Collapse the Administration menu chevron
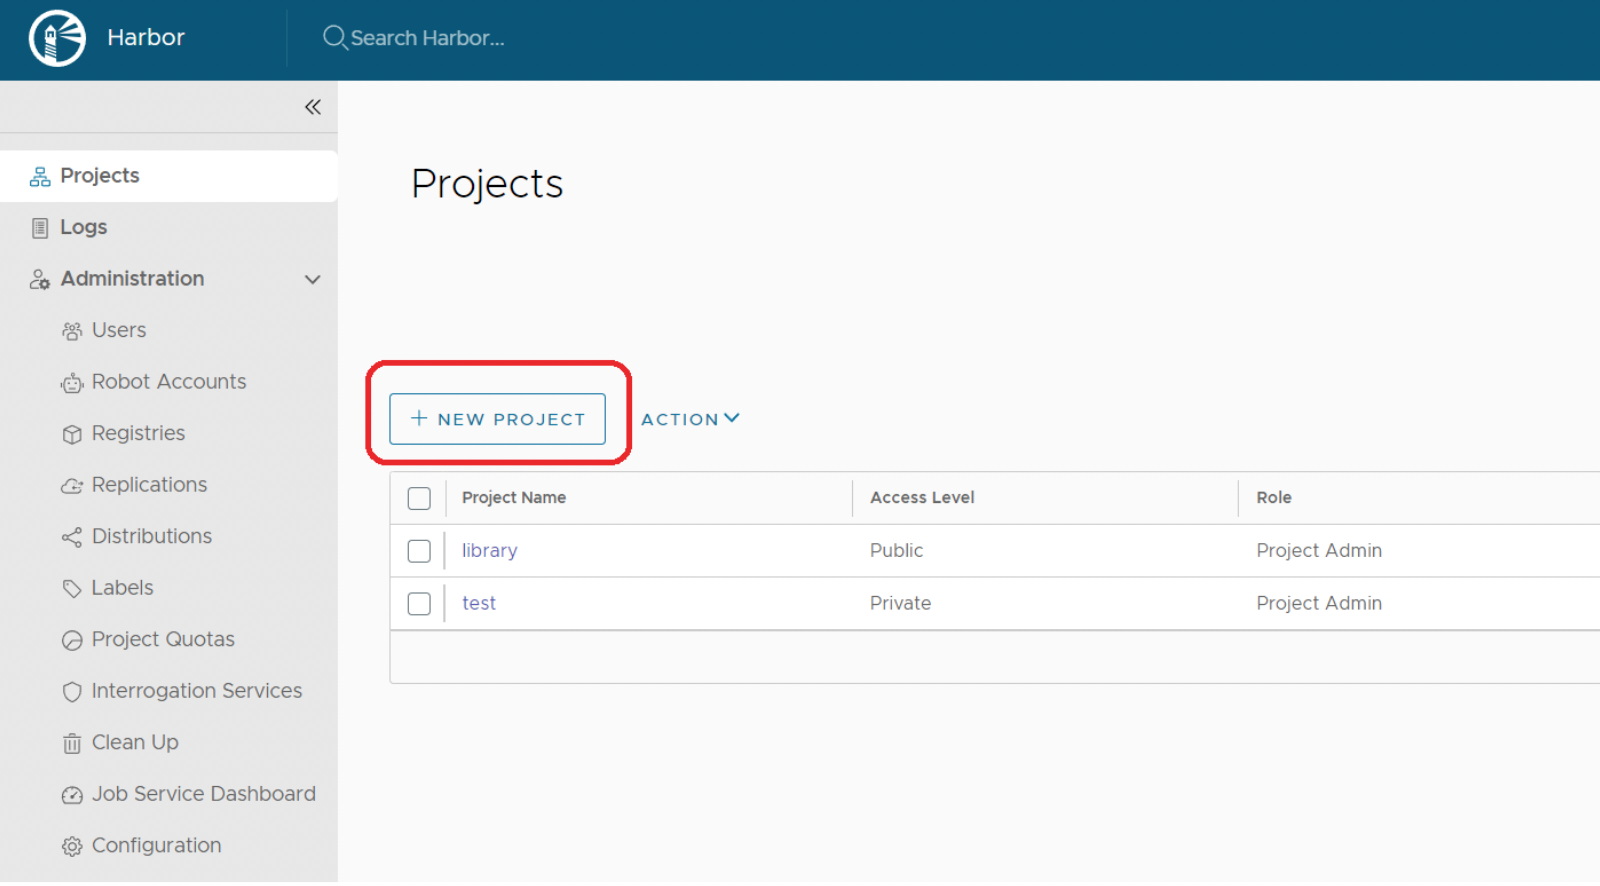 tap(313, 280)
